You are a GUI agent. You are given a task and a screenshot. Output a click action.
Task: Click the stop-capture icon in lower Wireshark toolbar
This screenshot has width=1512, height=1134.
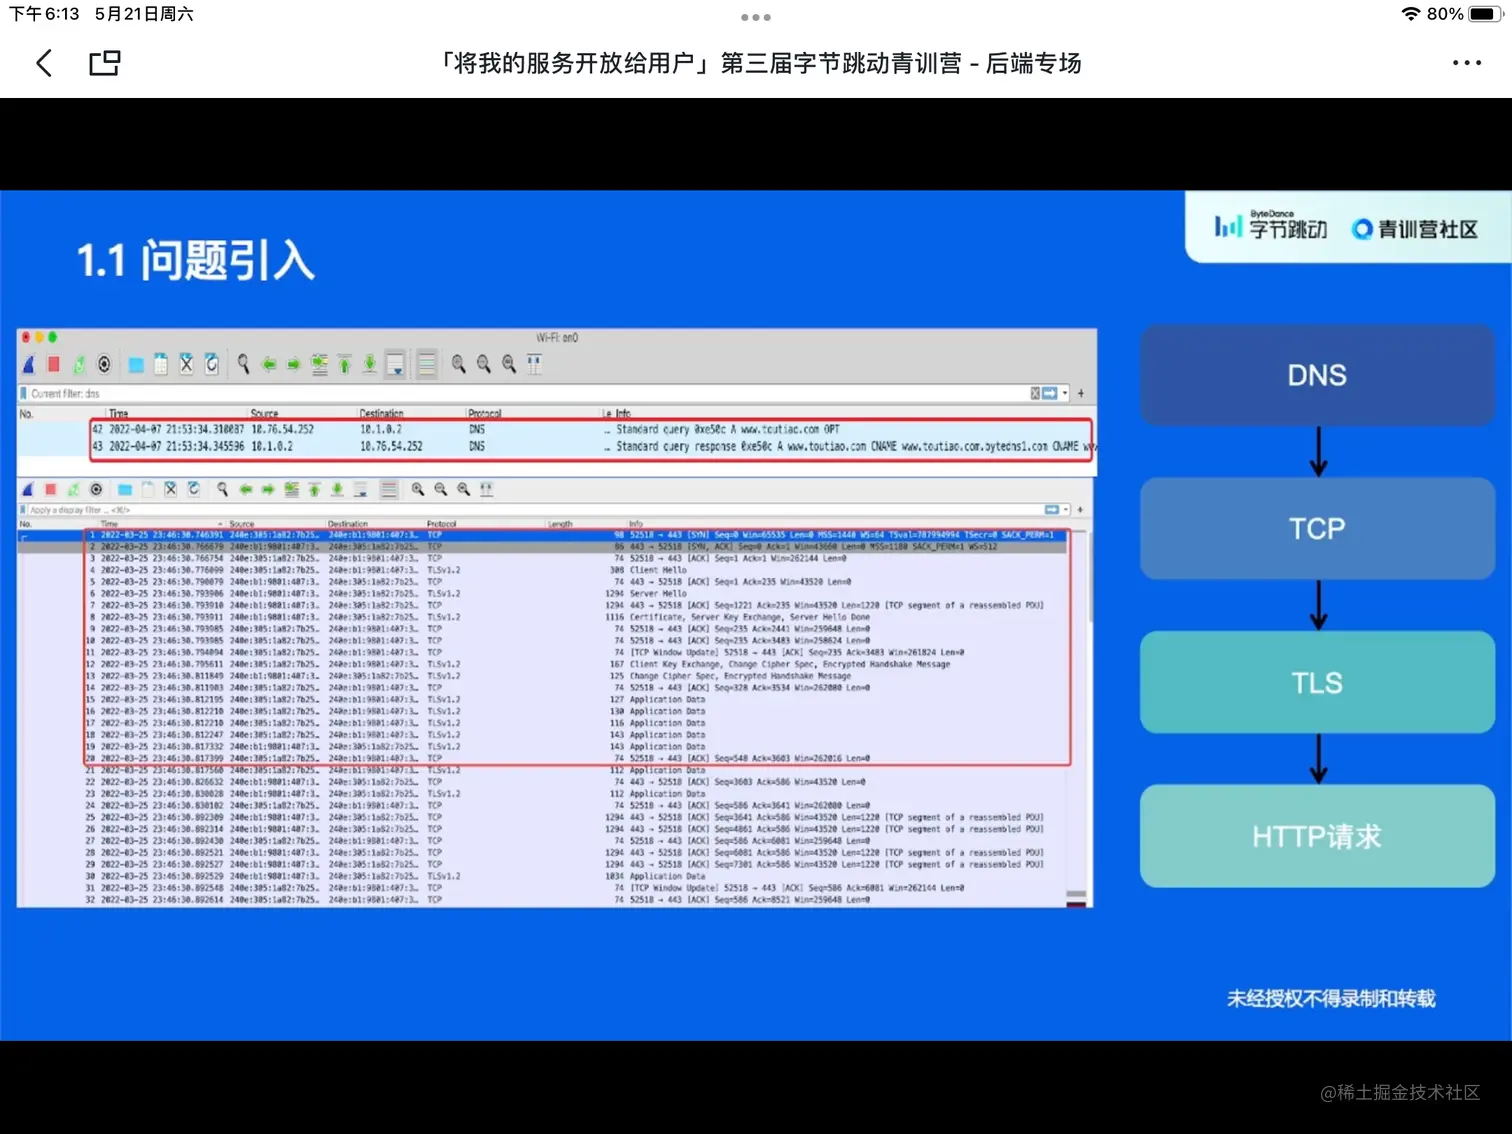50,489
